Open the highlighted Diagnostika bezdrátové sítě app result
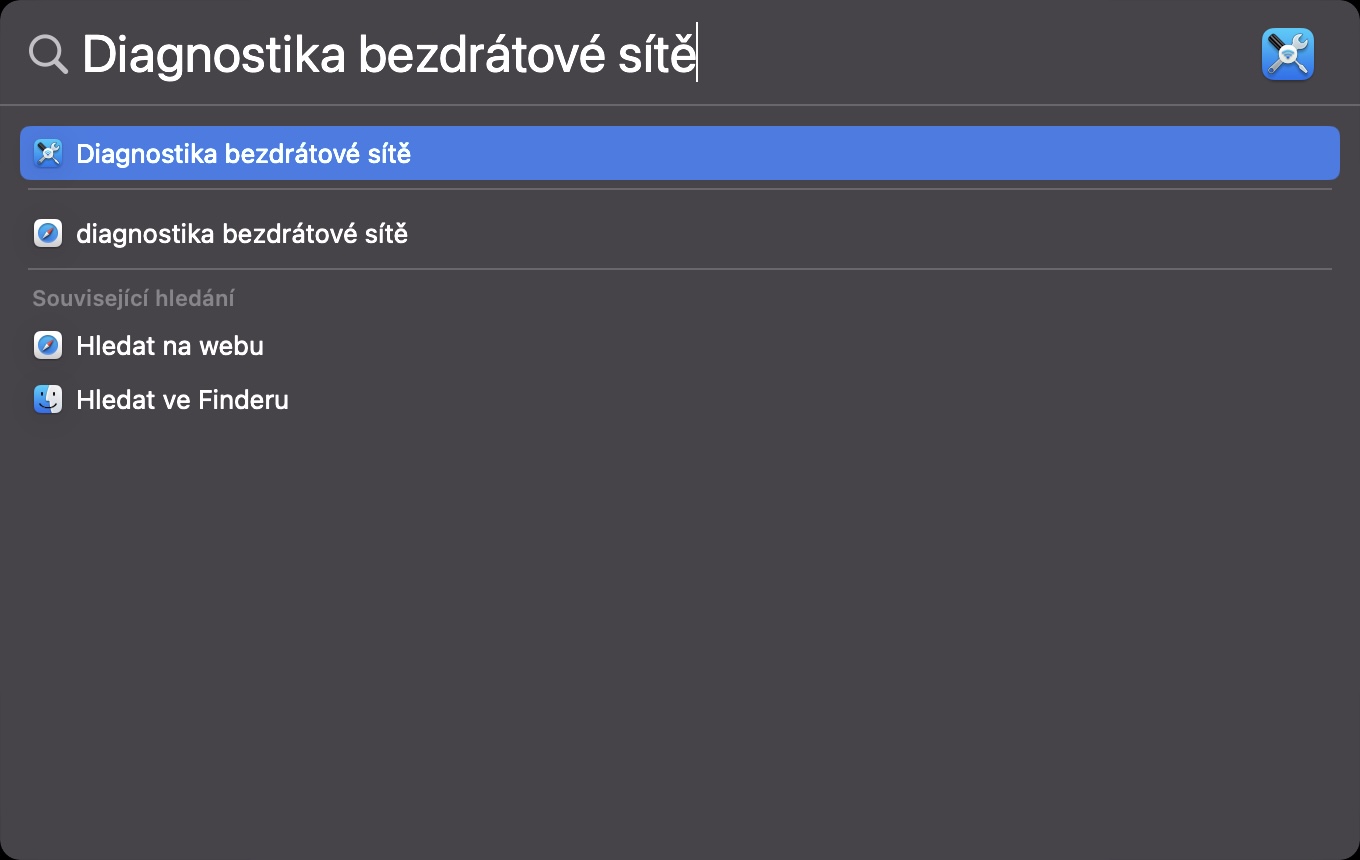Viewport: 1360px width, 860px height. pyautogui.click(x=243, y=153)
